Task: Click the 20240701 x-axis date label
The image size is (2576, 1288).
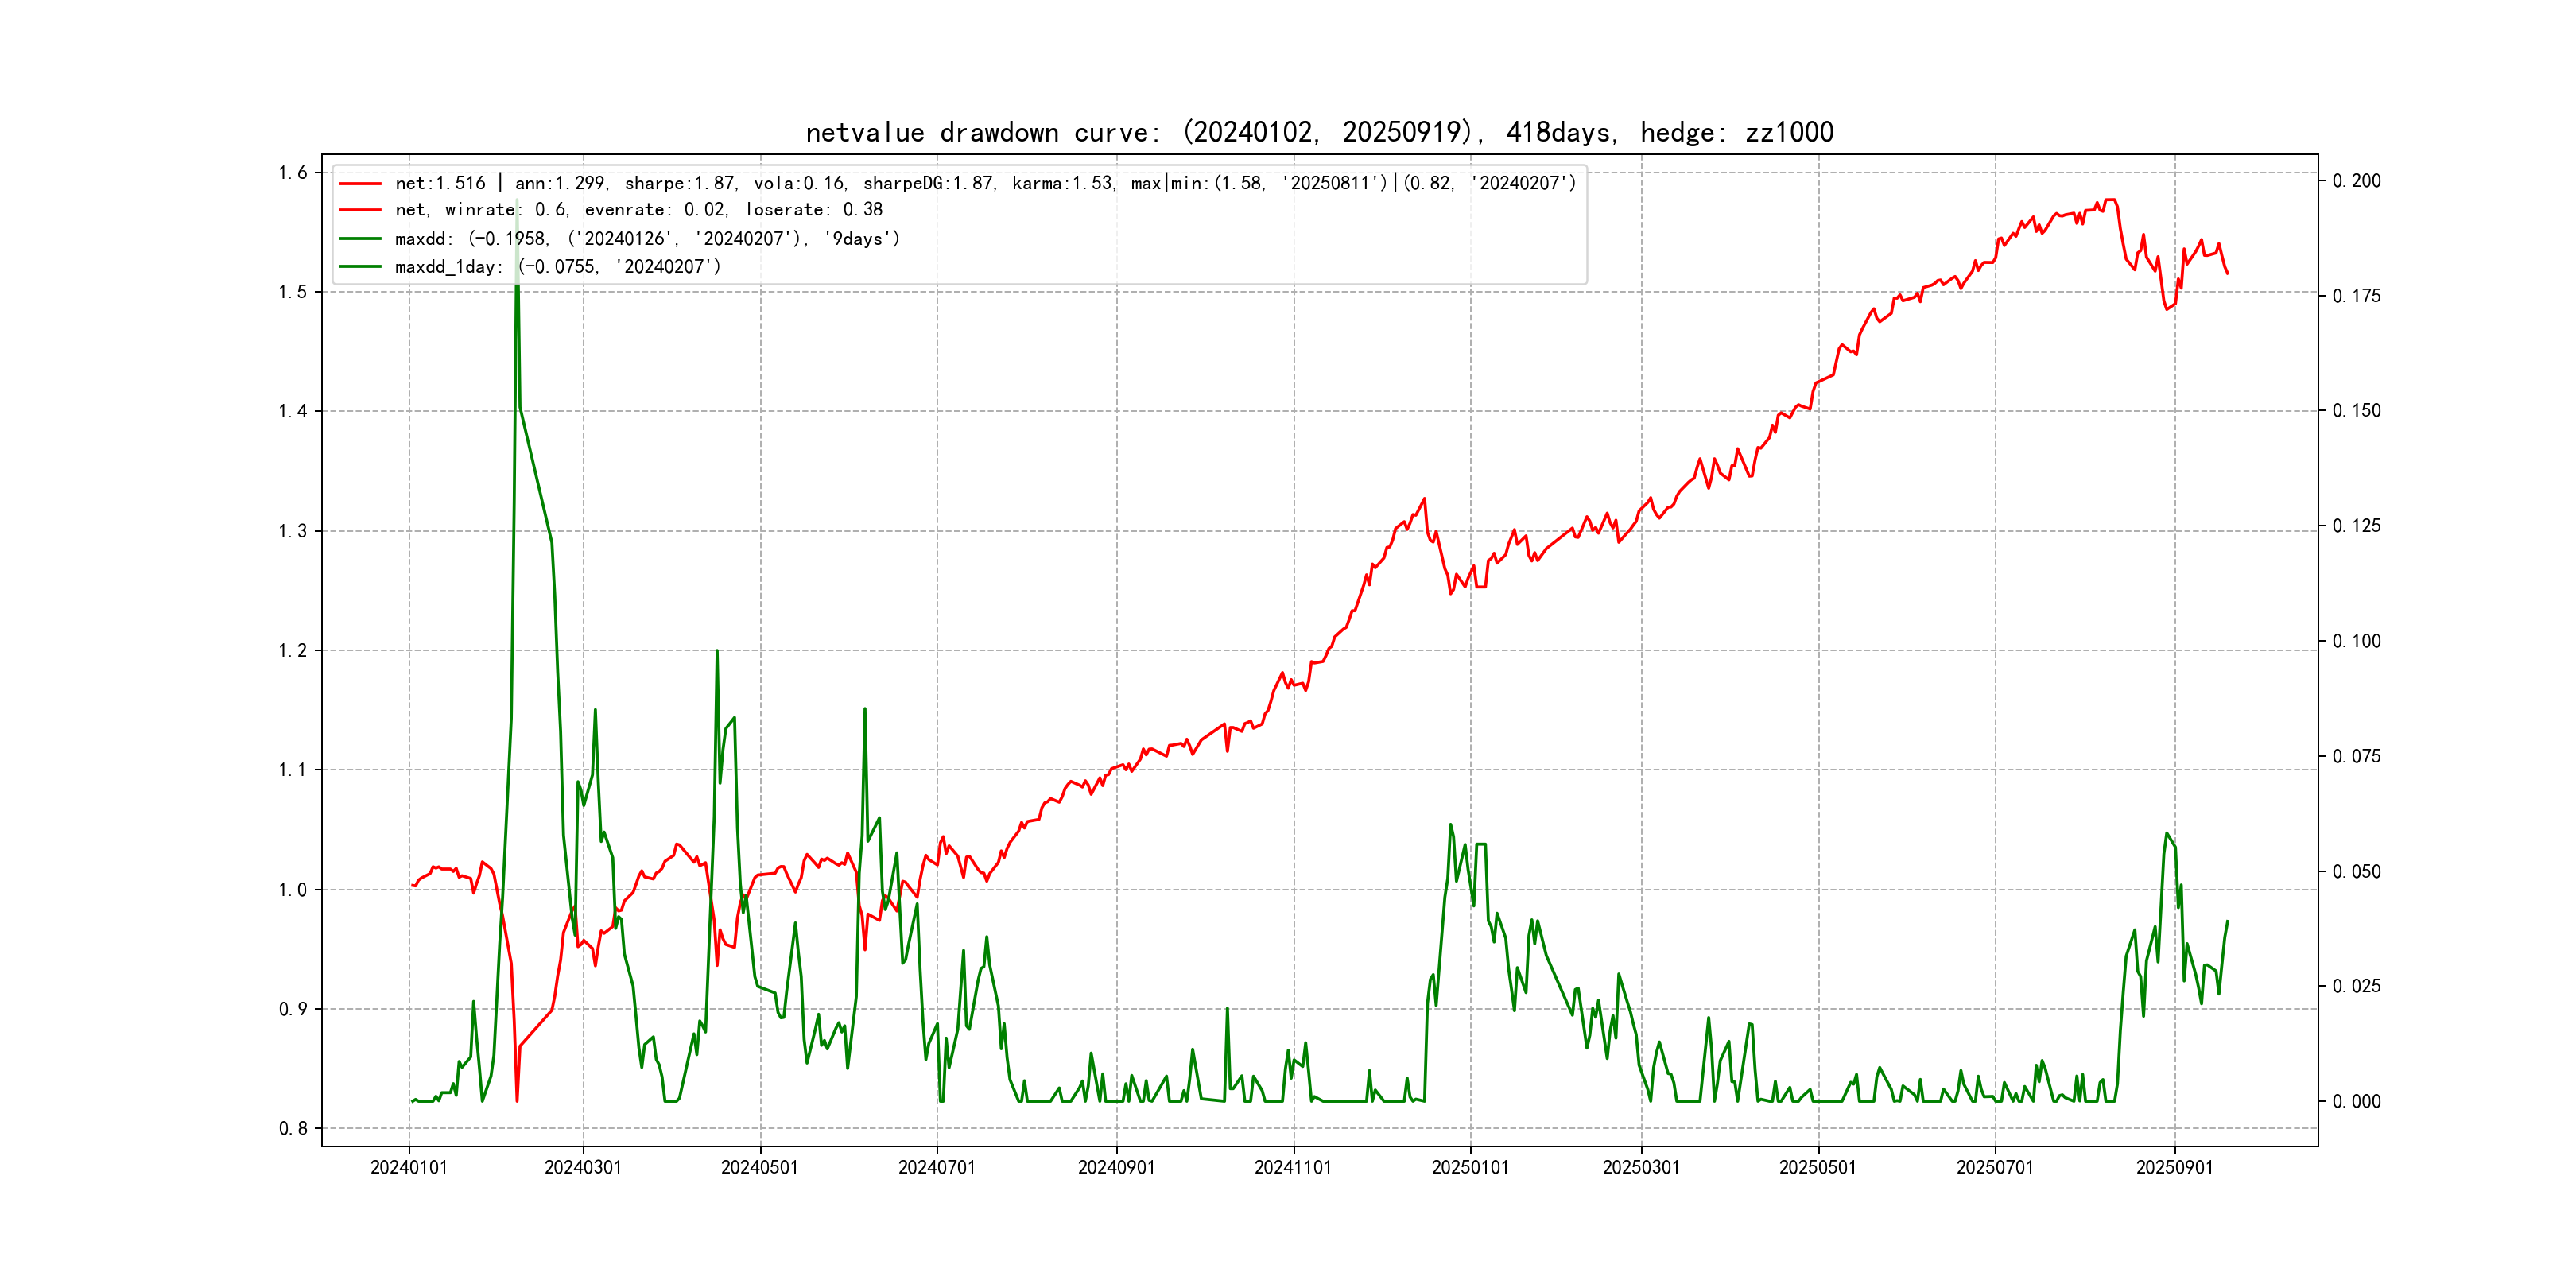Action: click(937, 1168)
